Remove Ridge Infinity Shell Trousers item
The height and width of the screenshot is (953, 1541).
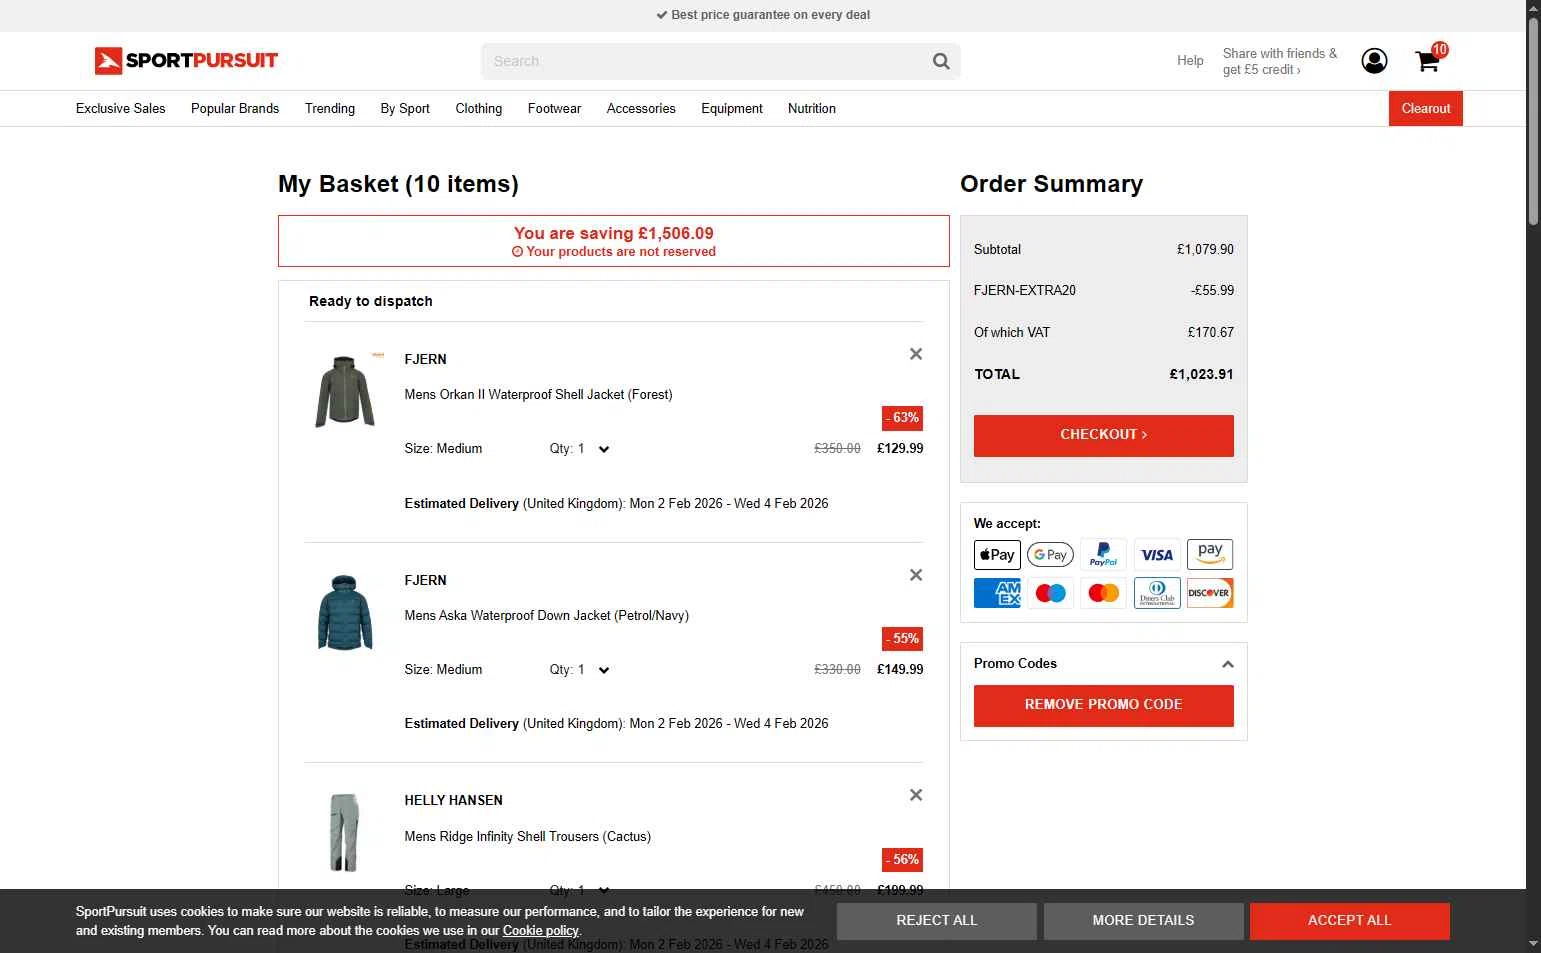pyautogui.click(x=916, y=795)
